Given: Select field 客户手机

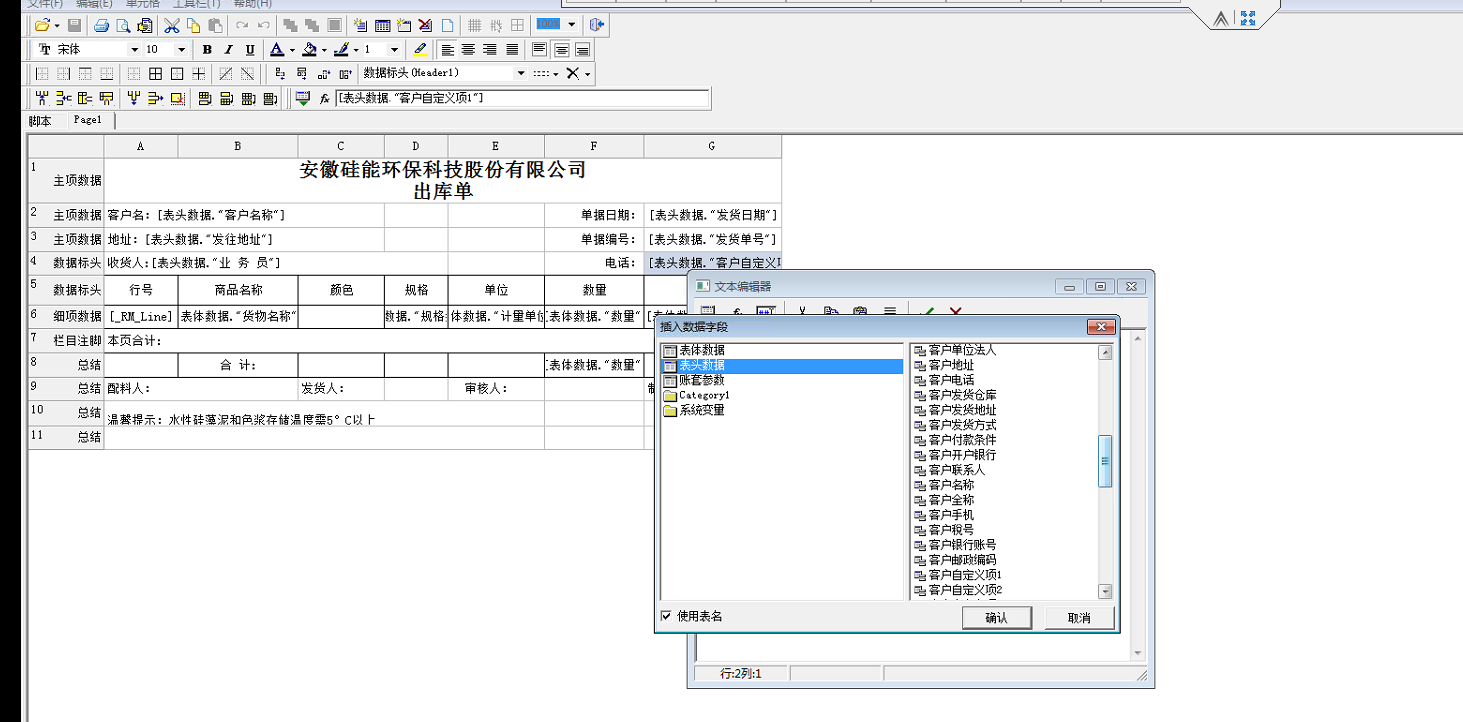Looking at the screenshot, I should click(951, 515).
